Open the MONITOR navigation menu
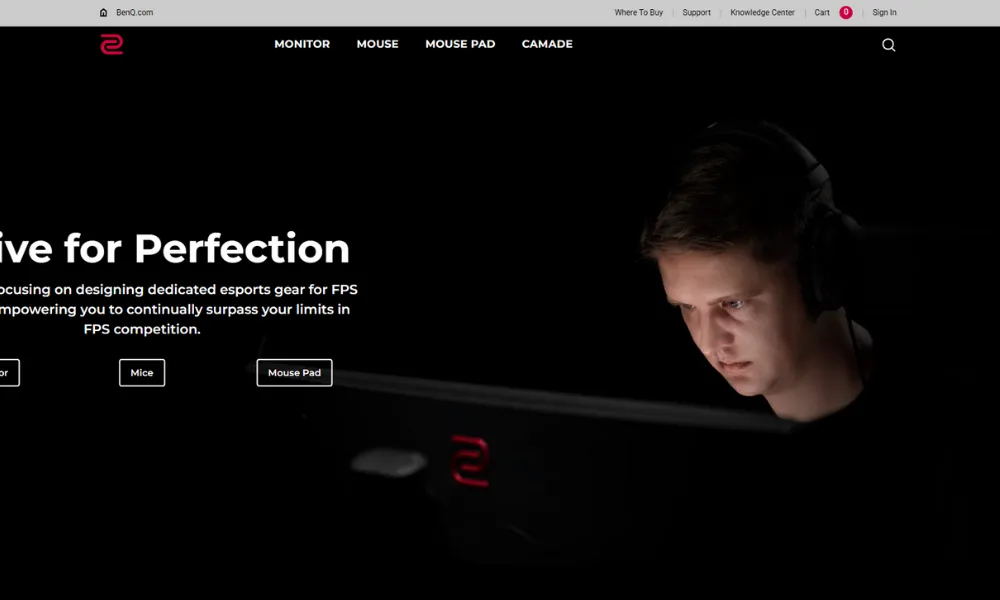Image resolution: width=1000 pixels, height=600 pixels. coord(302,44)
